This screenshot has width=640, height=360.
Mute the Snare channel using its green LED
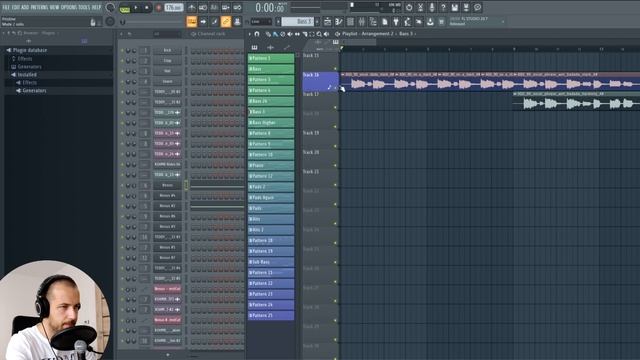(122, 82)
